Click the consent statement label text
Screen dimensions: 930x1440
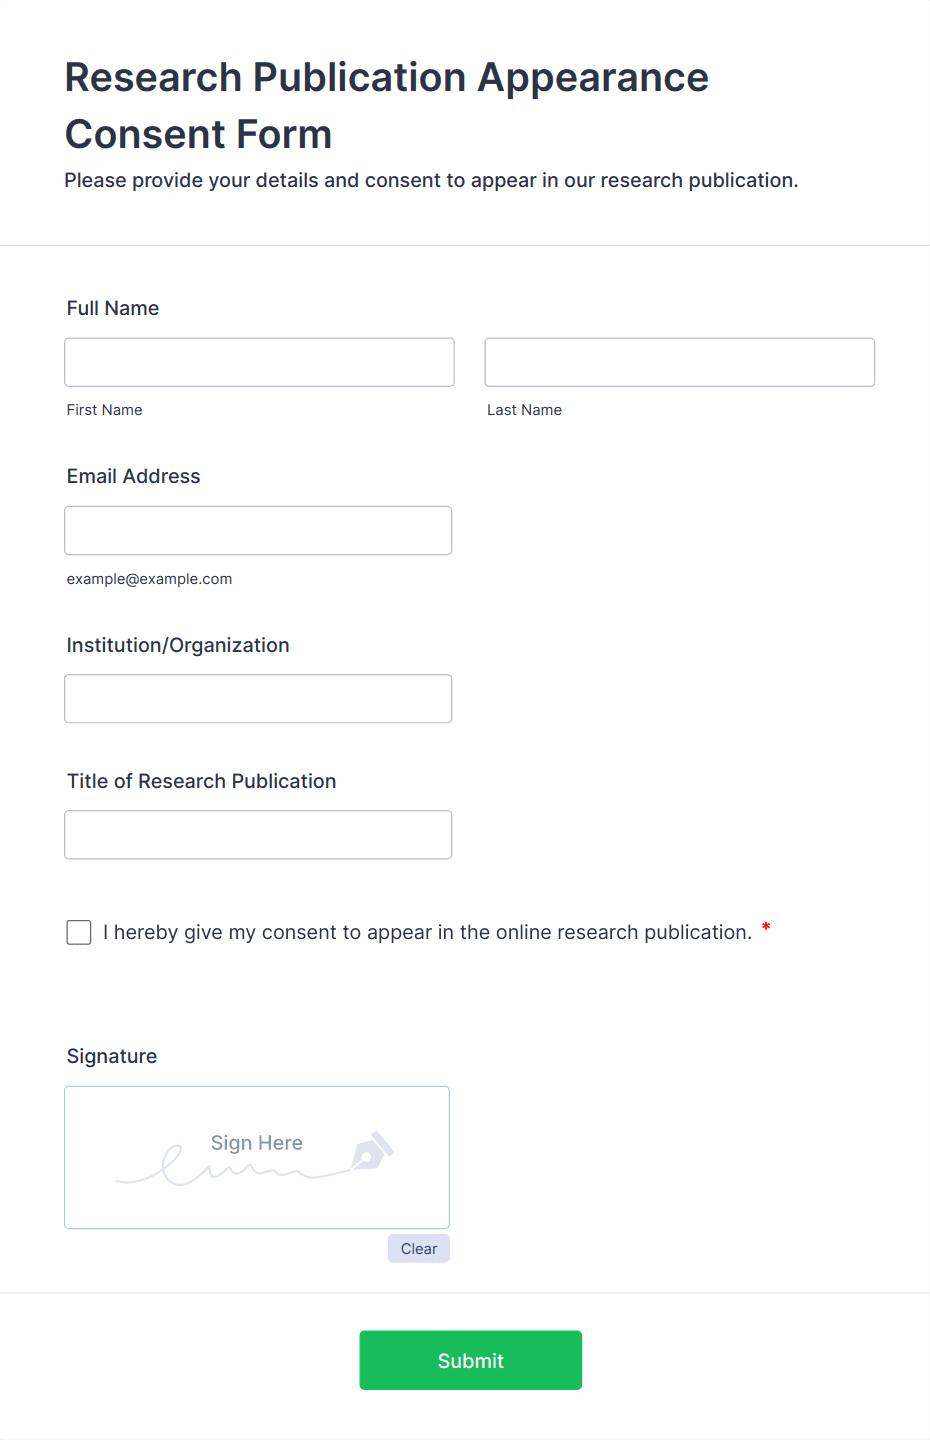tap(427, 932)
